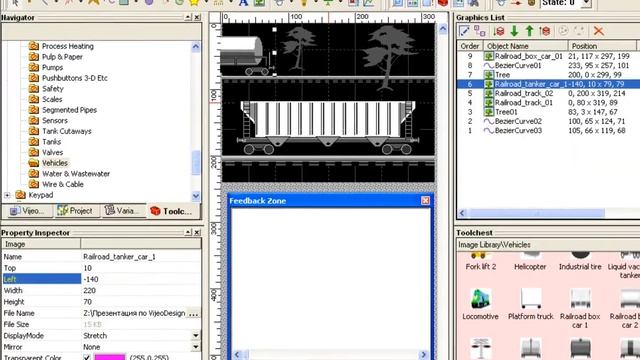
Task: Select the Tree01 row in Graphics List
Action: pyautogui.click(x=547, y=112)
